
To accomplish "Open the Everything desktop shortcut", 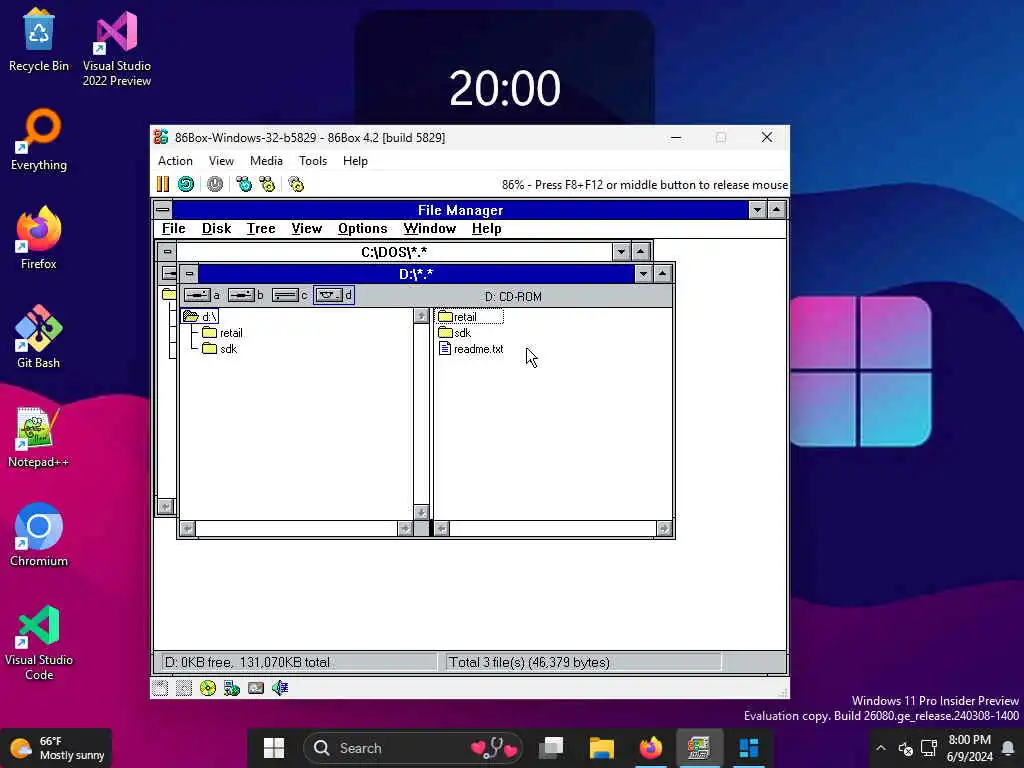I will pos(39,140).
